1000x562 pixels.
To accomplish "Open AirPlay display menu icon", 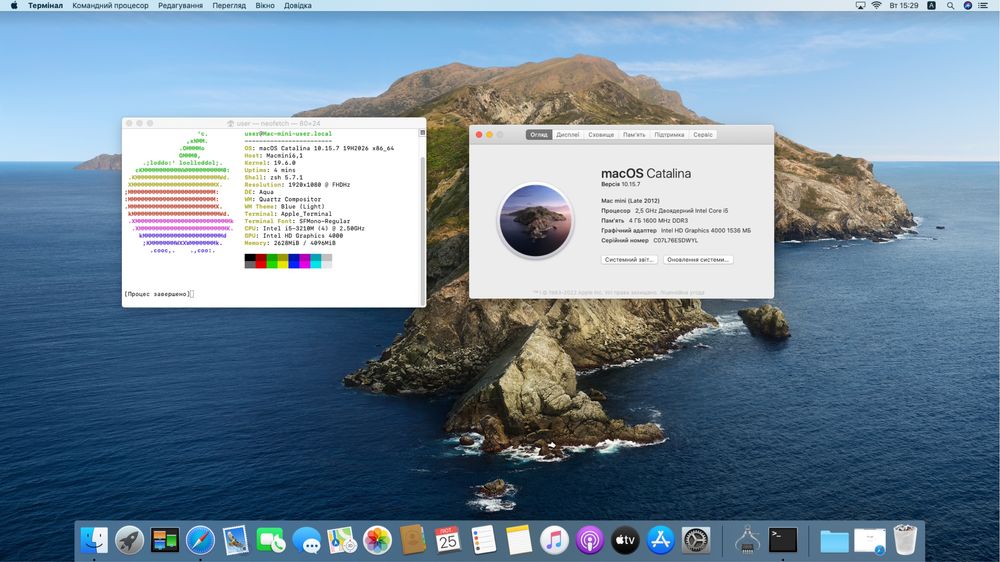I will point(860,6).
